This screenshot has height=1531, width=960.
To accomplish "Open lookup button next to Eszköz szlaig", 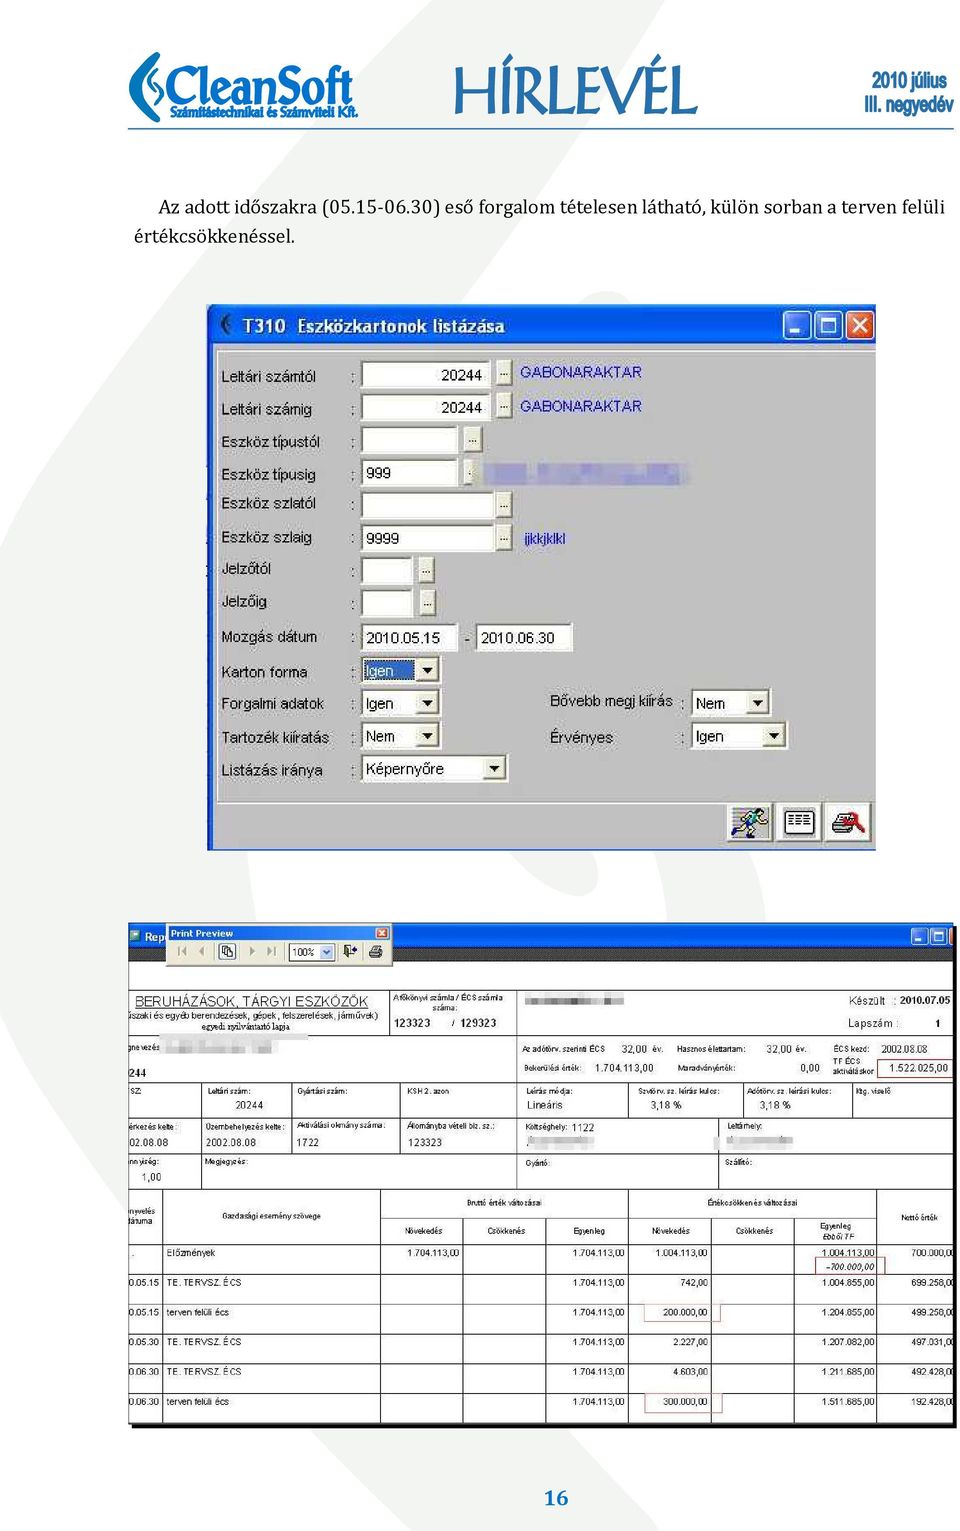I will click(503, 538).
